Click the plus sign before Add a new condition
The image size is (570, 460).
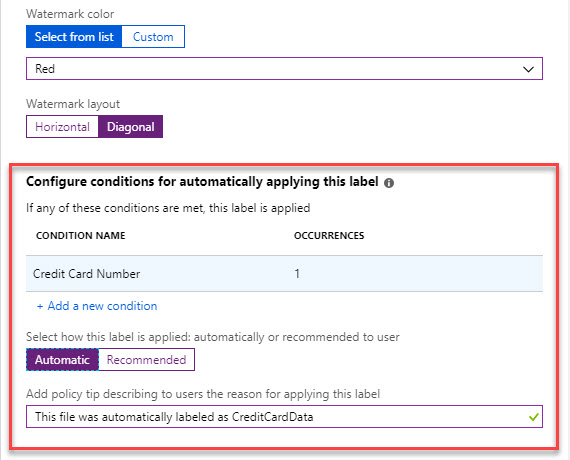point(40,306)
